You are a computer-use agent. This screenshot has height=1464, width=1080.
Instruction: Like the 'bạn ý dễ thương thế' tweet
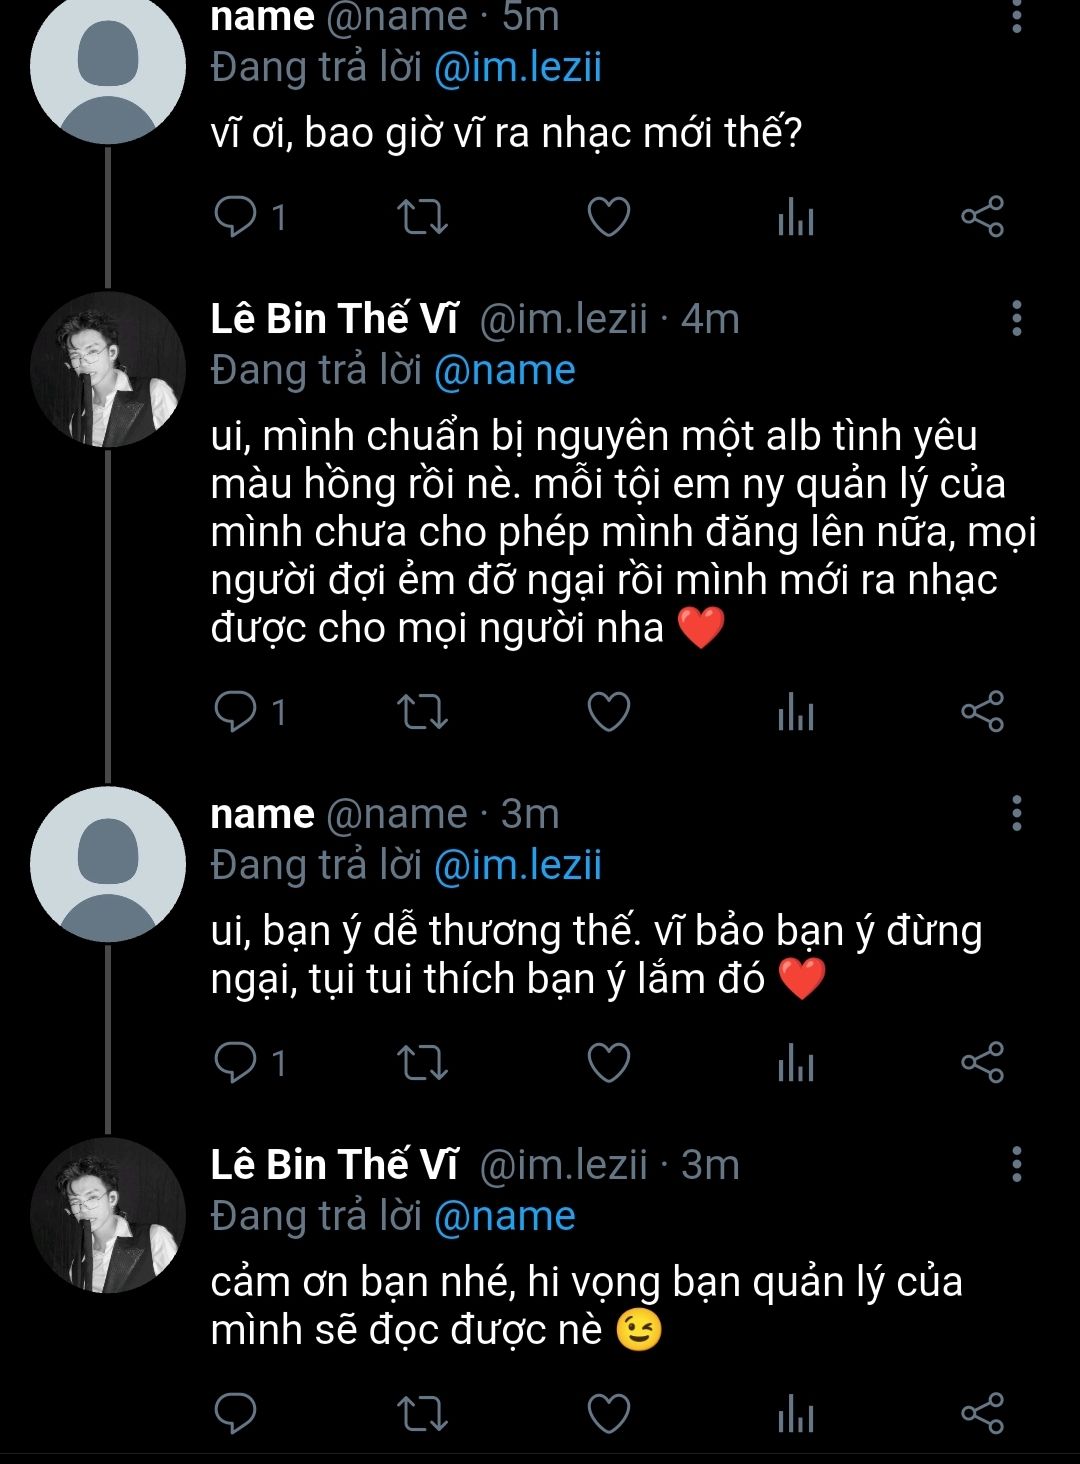click(x=608, y=1062)
